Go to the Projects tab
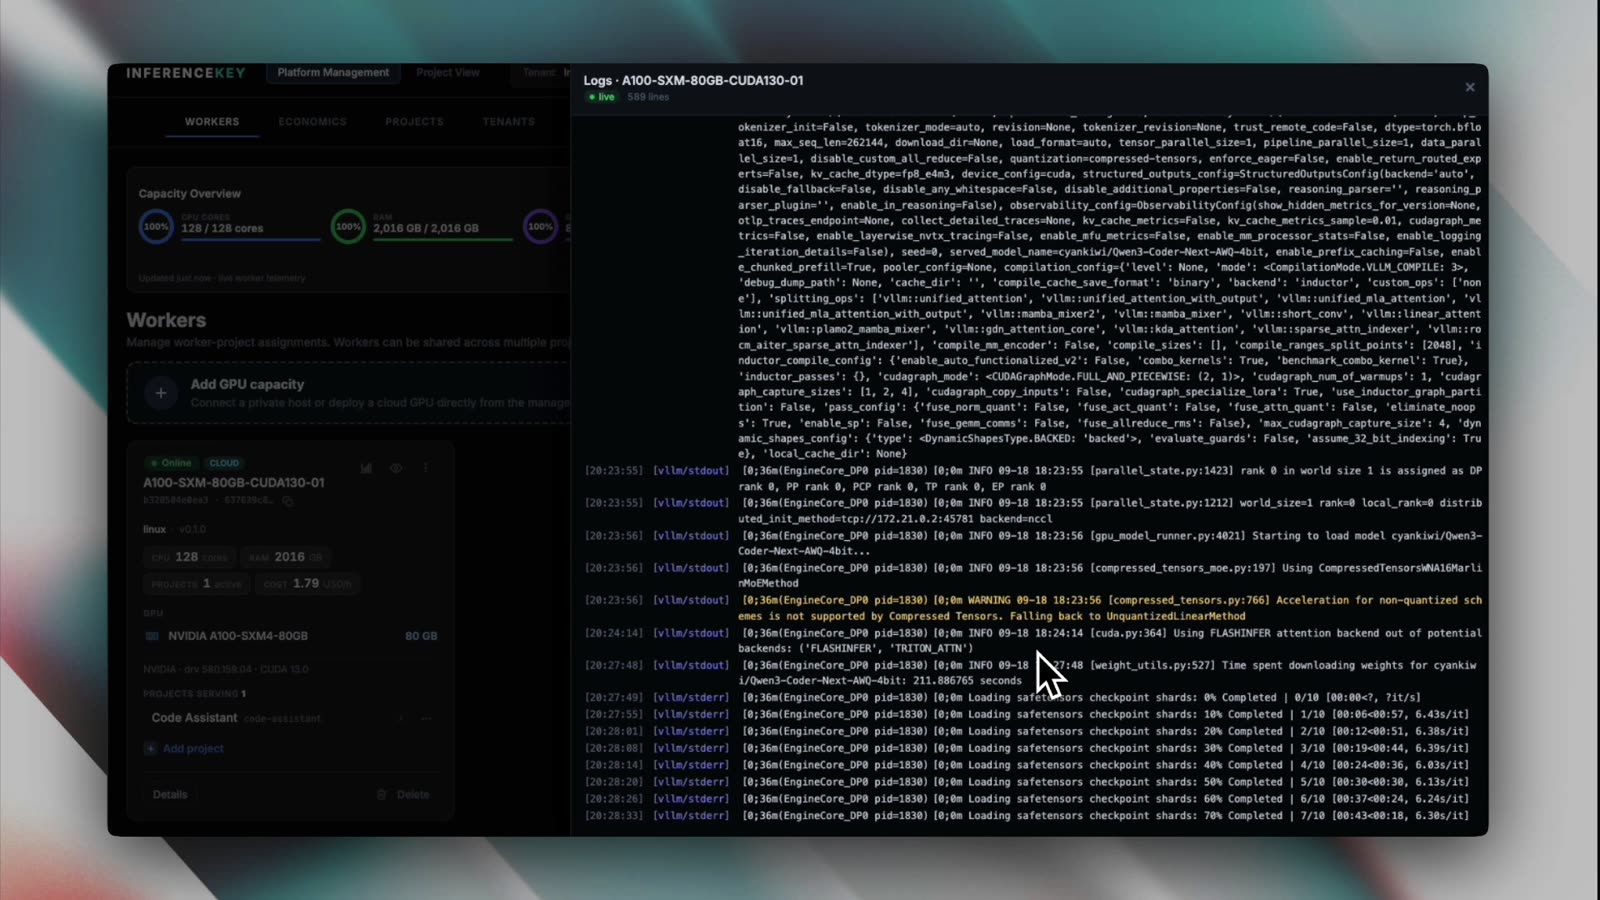Image resolution: width=1600 pixels, height=900 pixels. (414, 122)
